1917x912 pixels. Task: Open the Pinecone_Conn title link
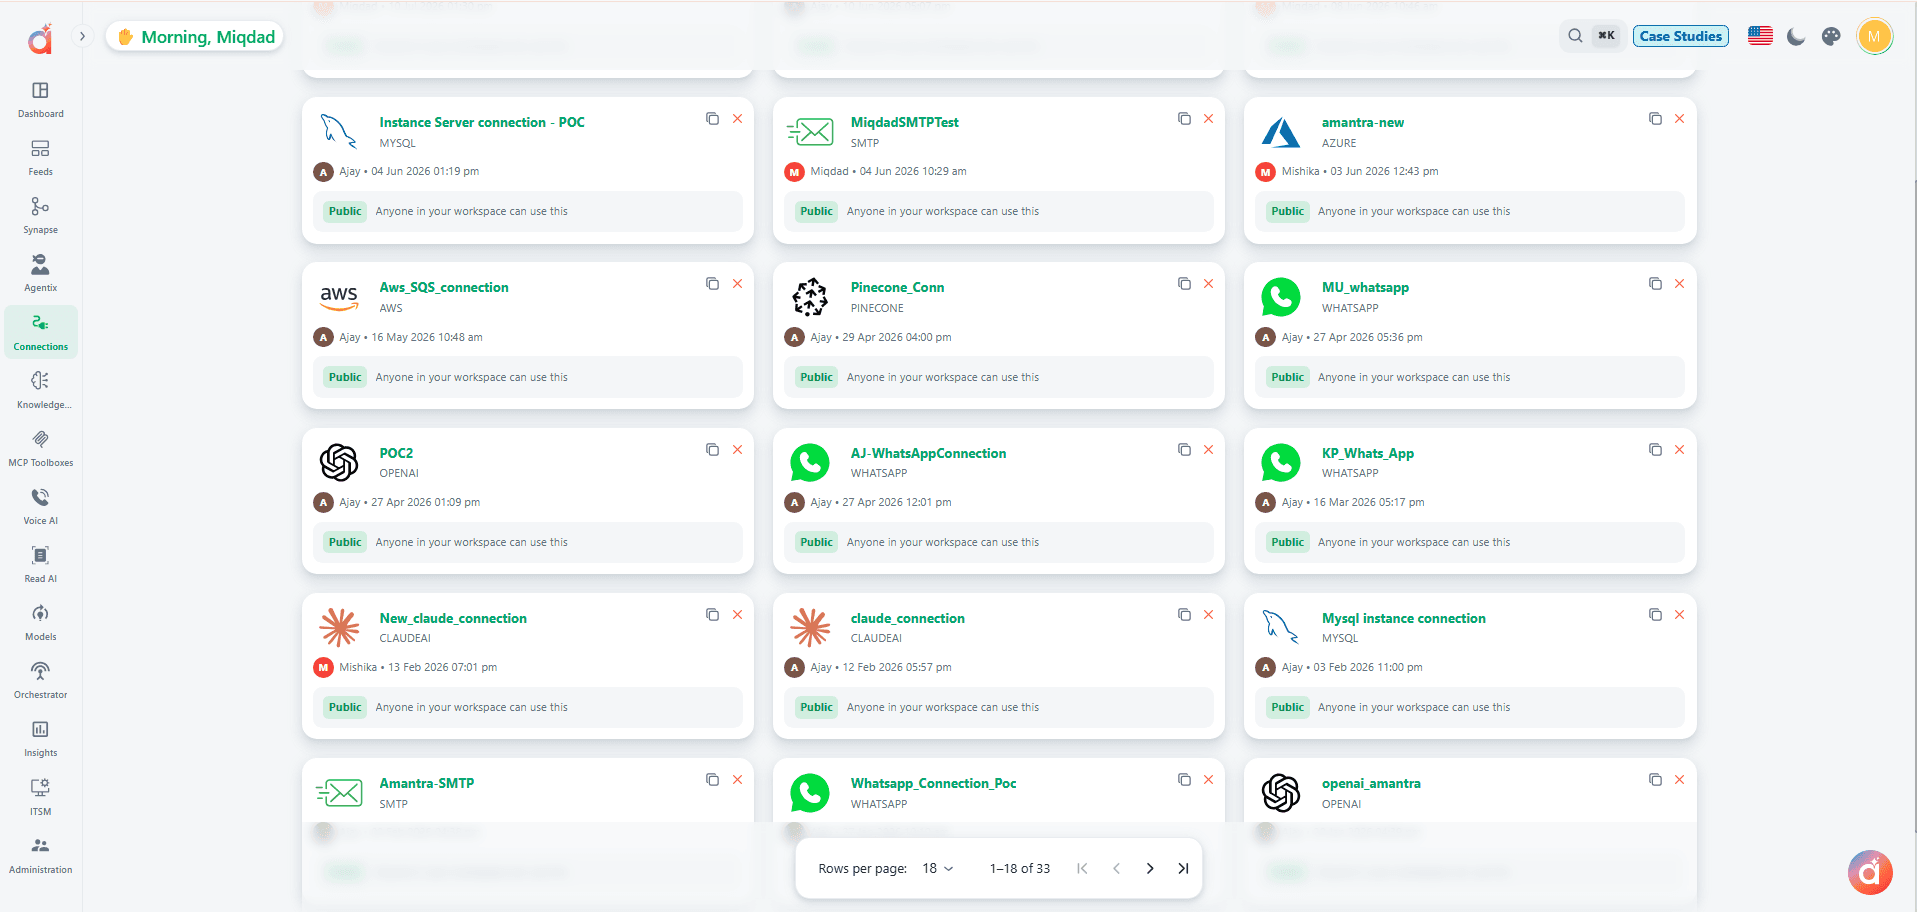pos(897,287)
